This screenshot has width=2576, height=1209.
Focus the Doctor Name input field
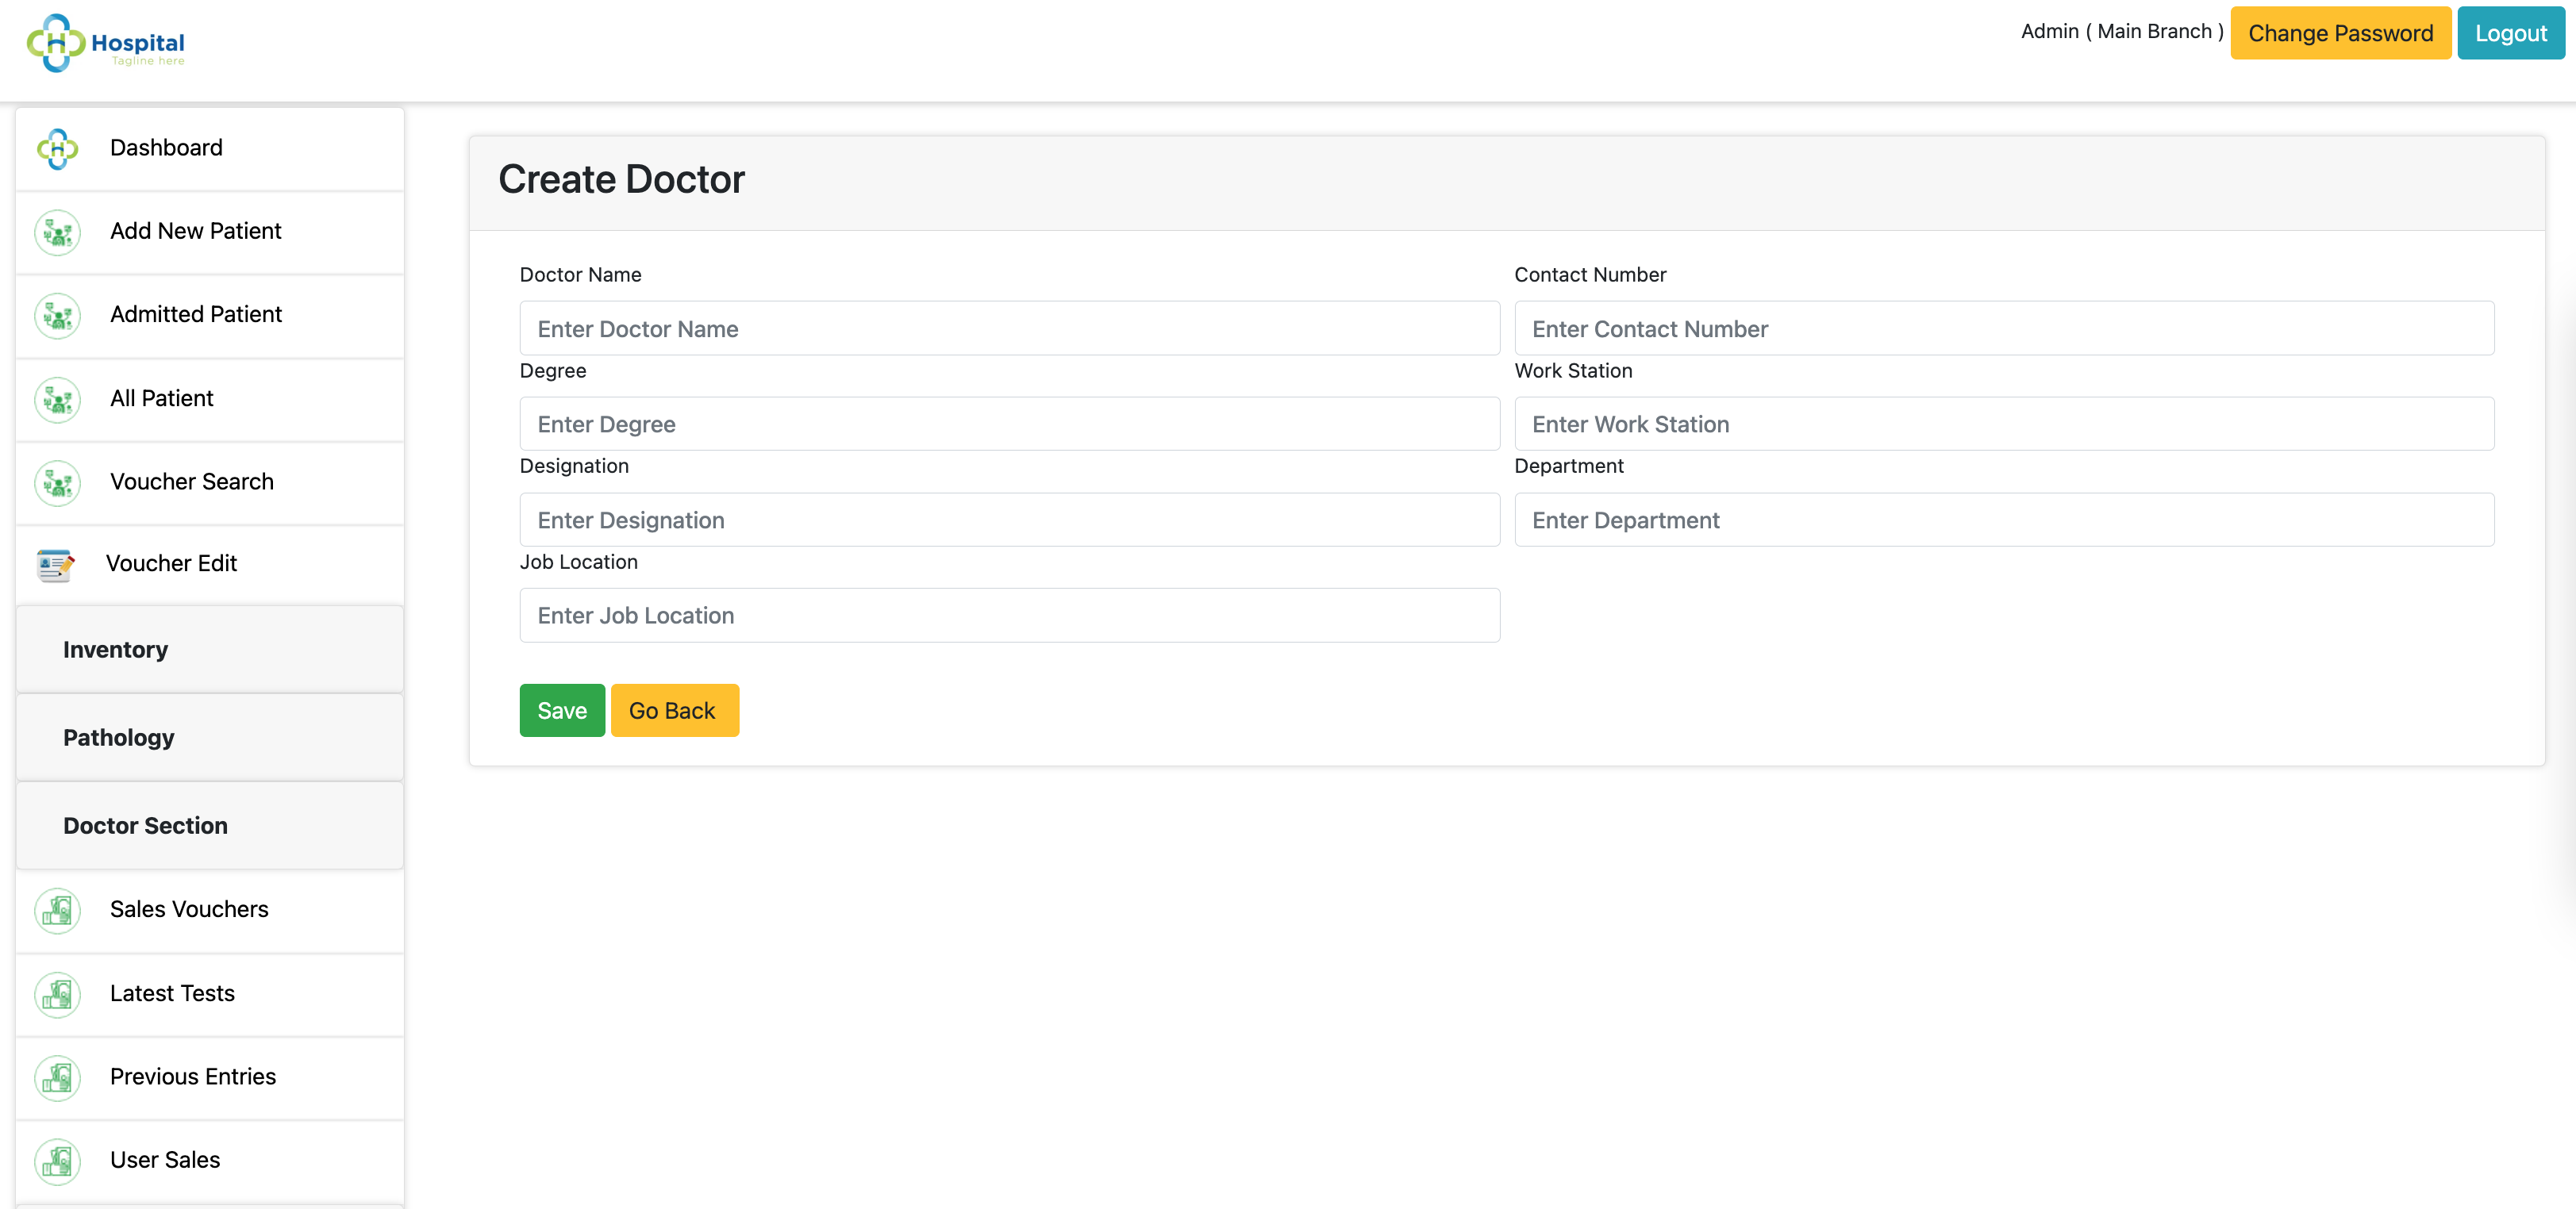coord(1009,329)
